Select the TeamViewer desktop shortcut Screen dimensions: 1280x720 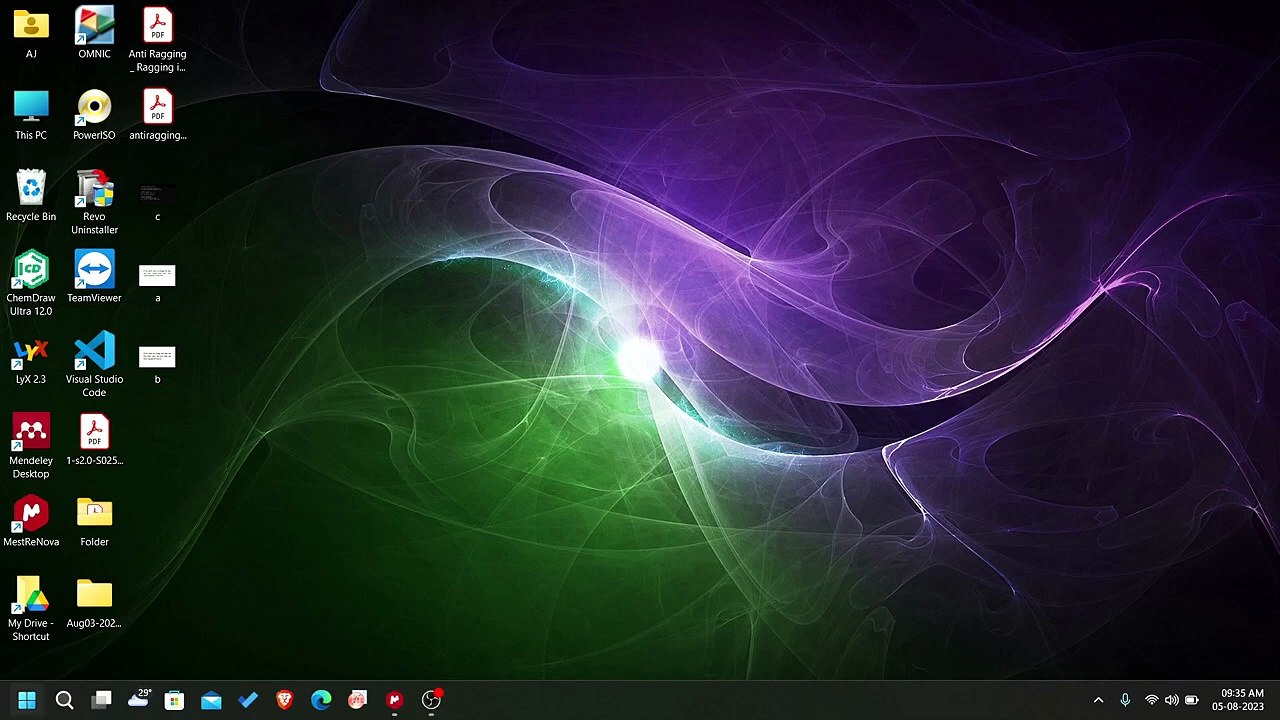point(94,269)
